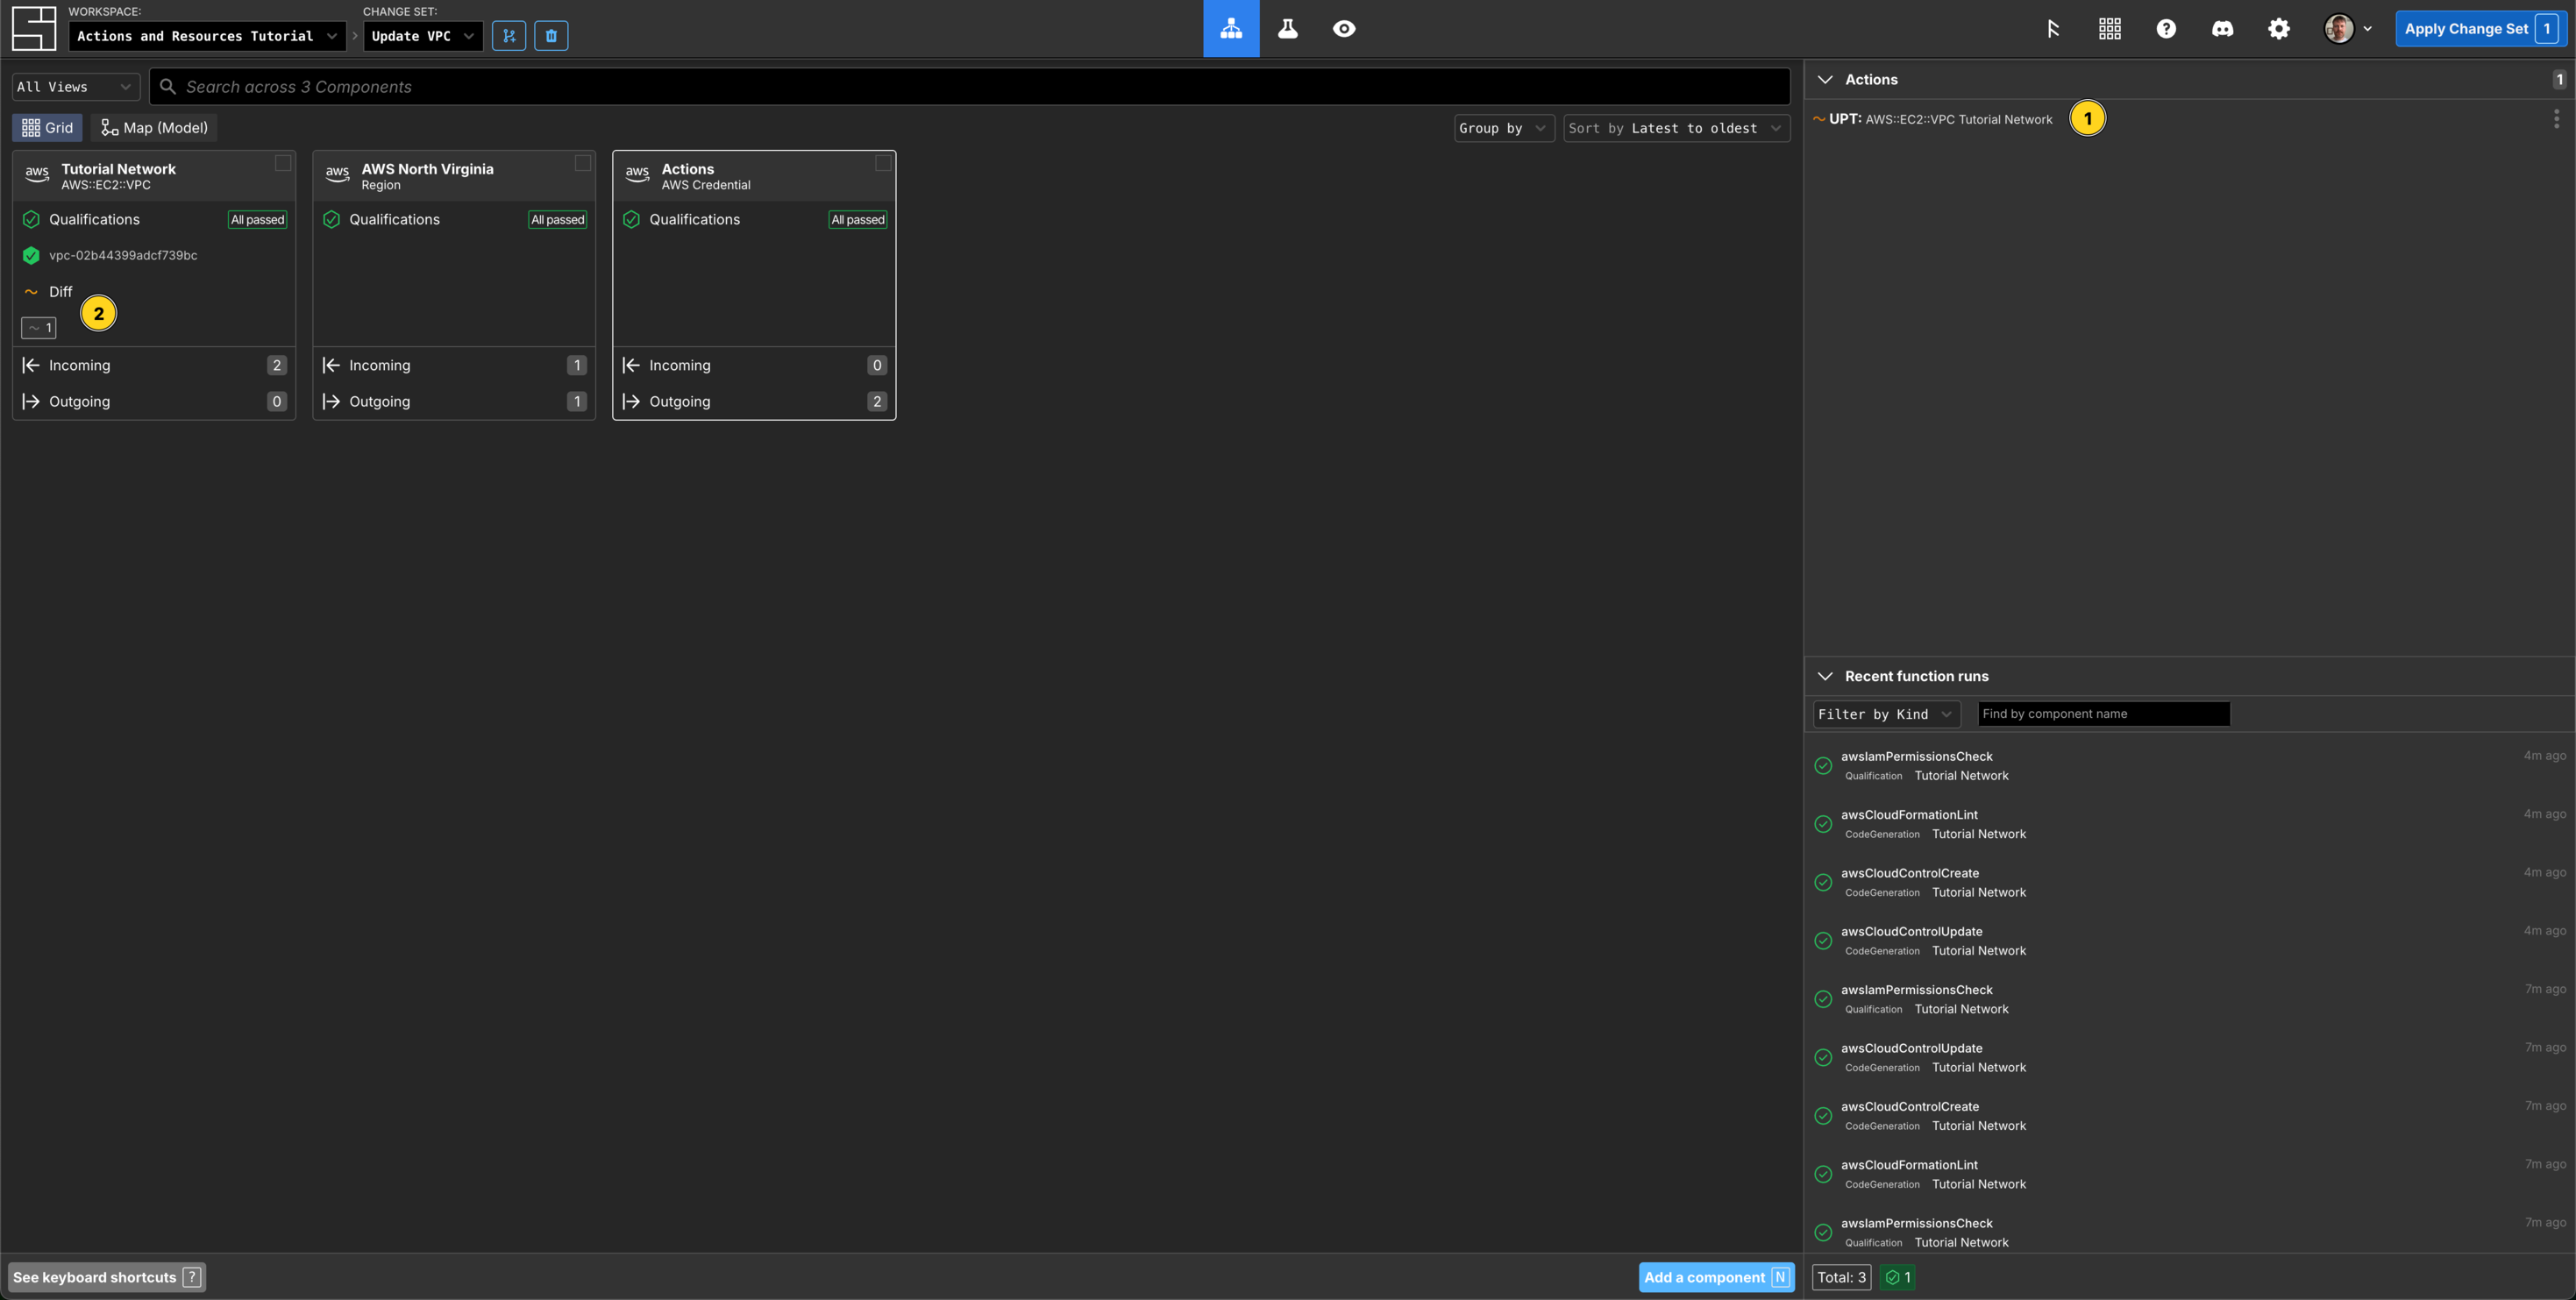Click Add a component button
The image size is (2576, 1300).
click(x=1716, y=1277)
